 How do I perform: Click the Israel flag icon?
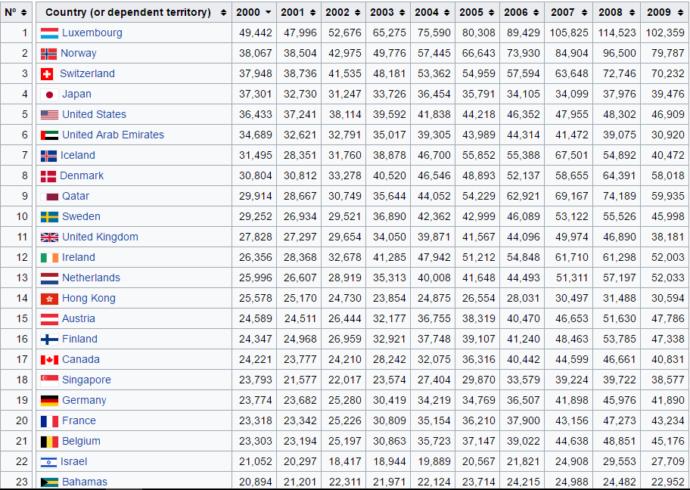point(48,462)
